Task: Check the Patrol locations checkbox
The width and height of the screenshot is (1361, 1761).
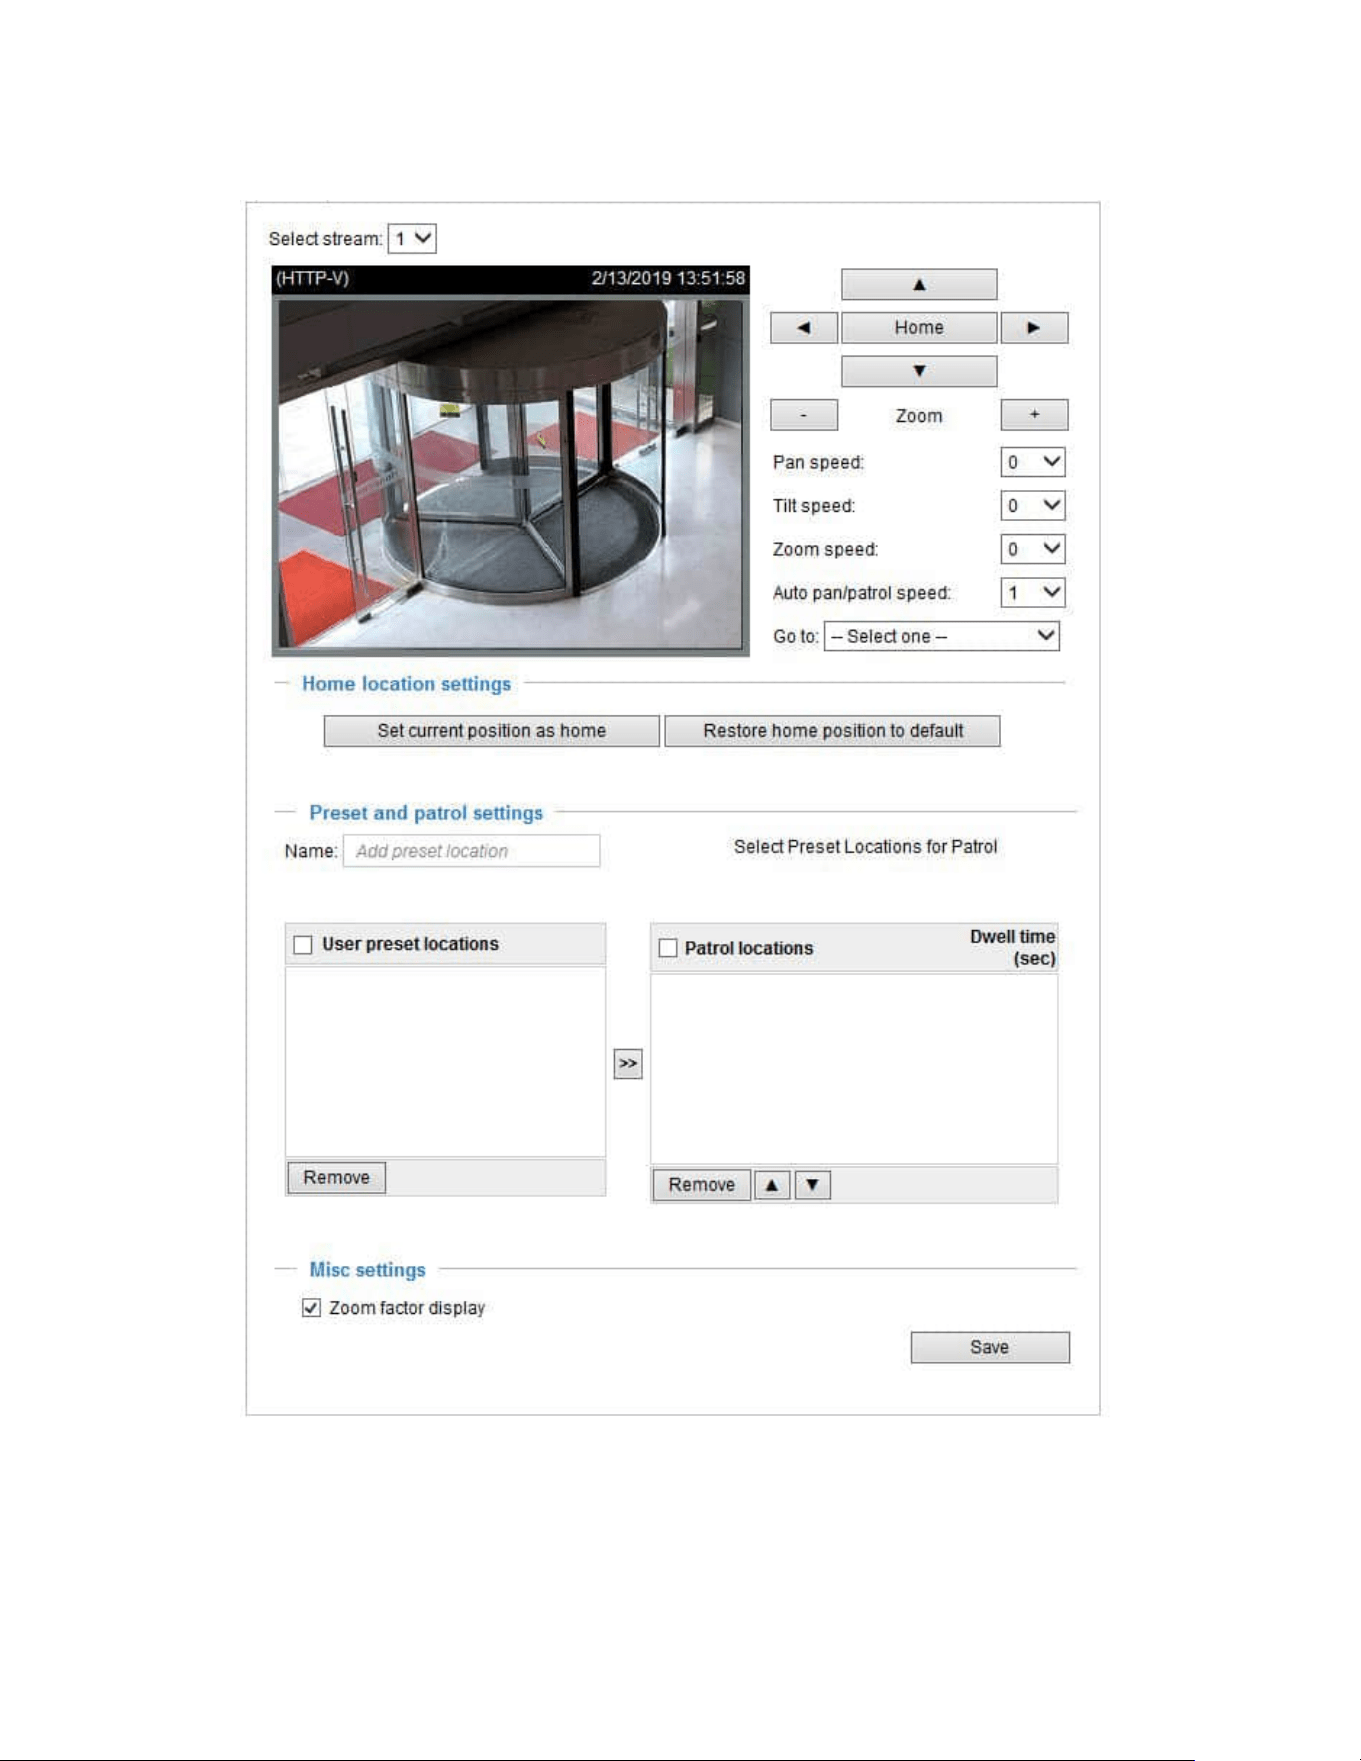Action: pyautogui.click(x=668, y=948)
